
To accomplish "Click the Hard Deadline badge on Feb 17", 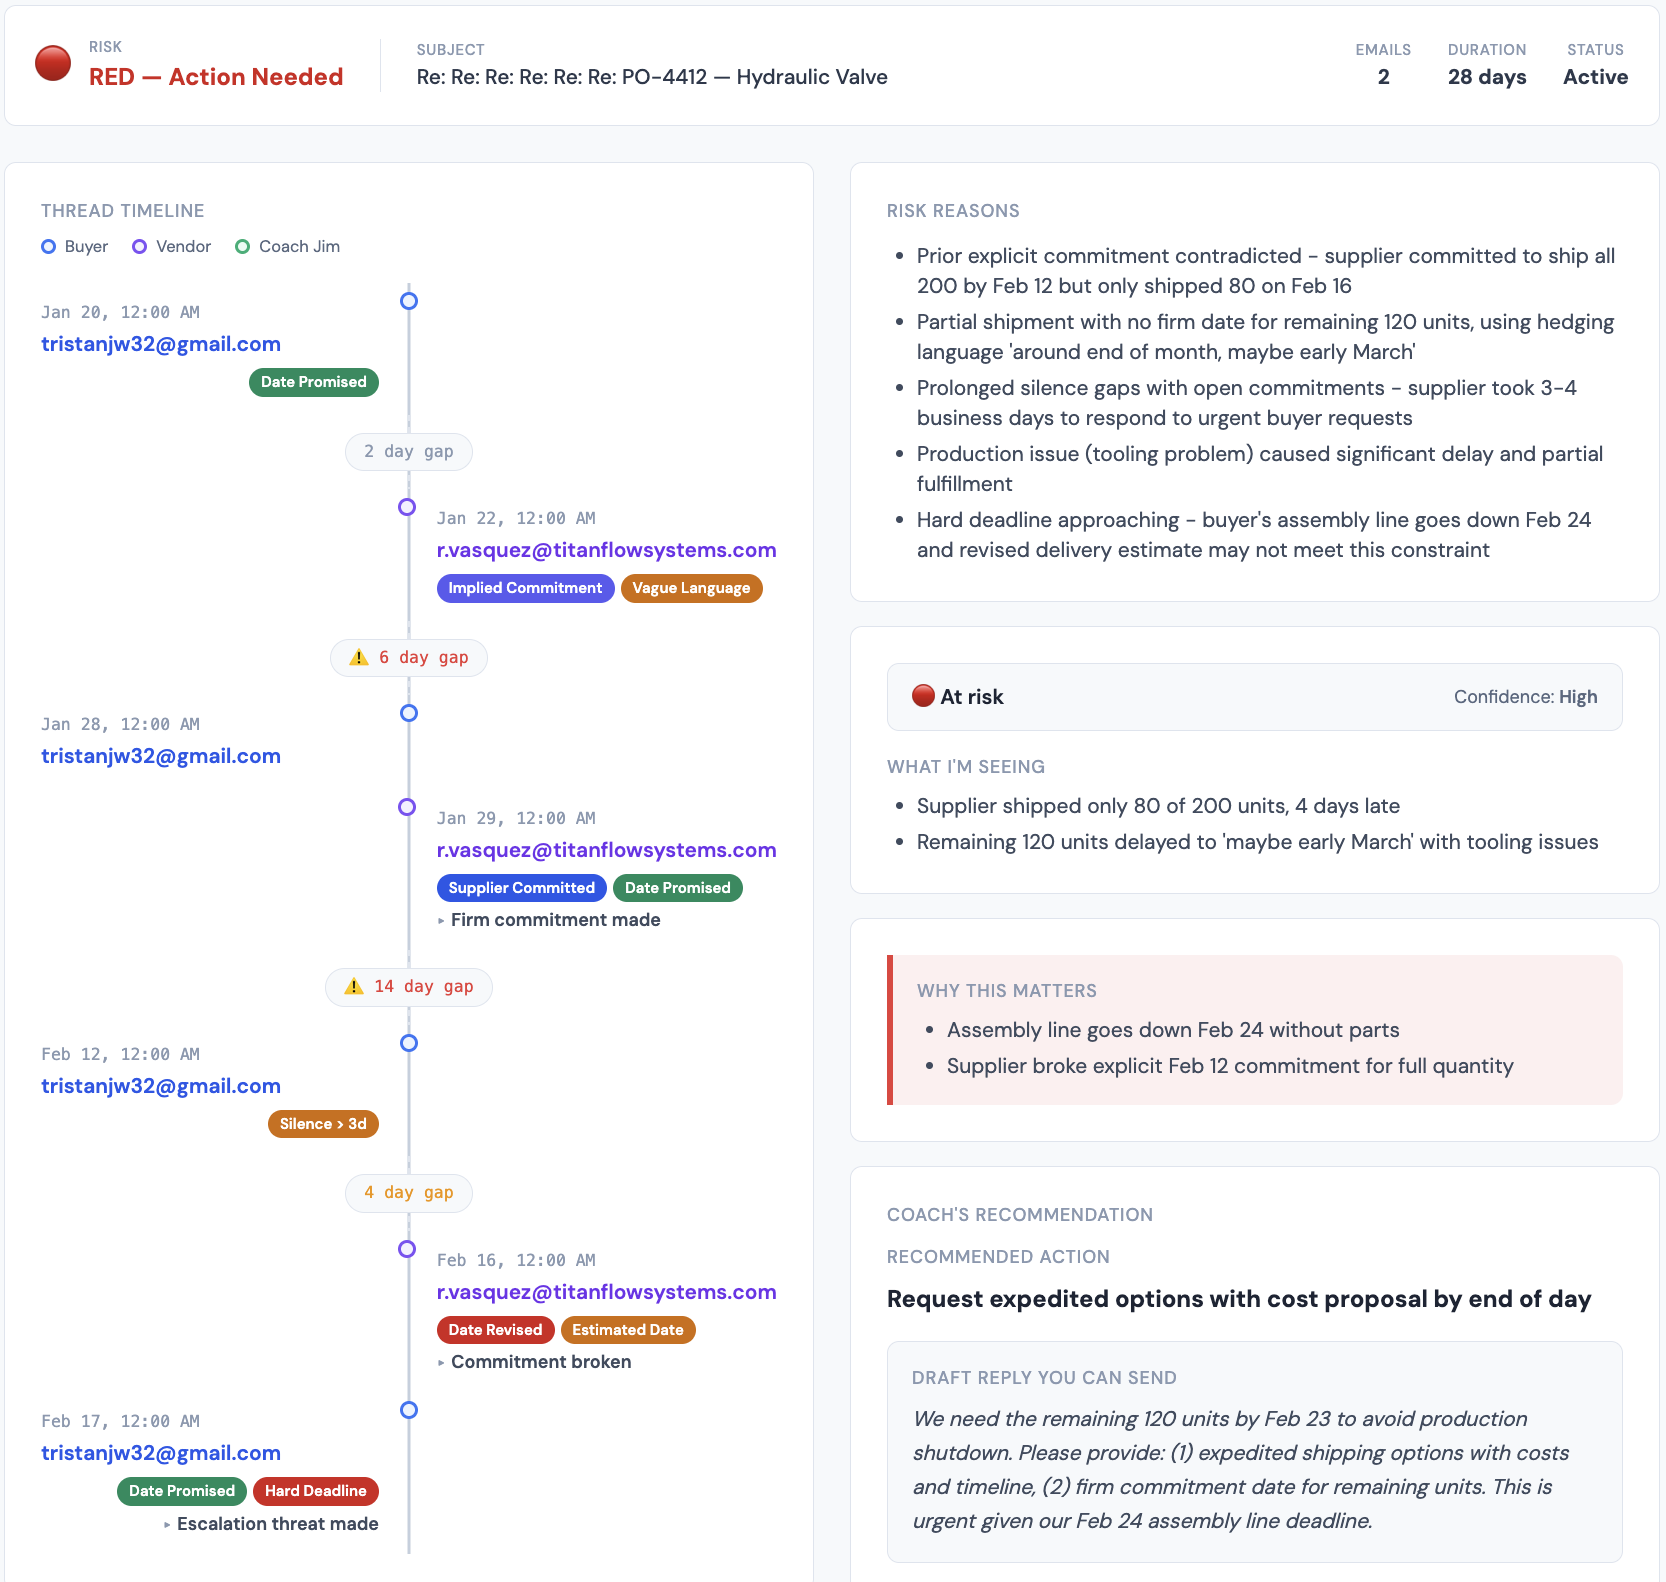I will [315, 1491].
